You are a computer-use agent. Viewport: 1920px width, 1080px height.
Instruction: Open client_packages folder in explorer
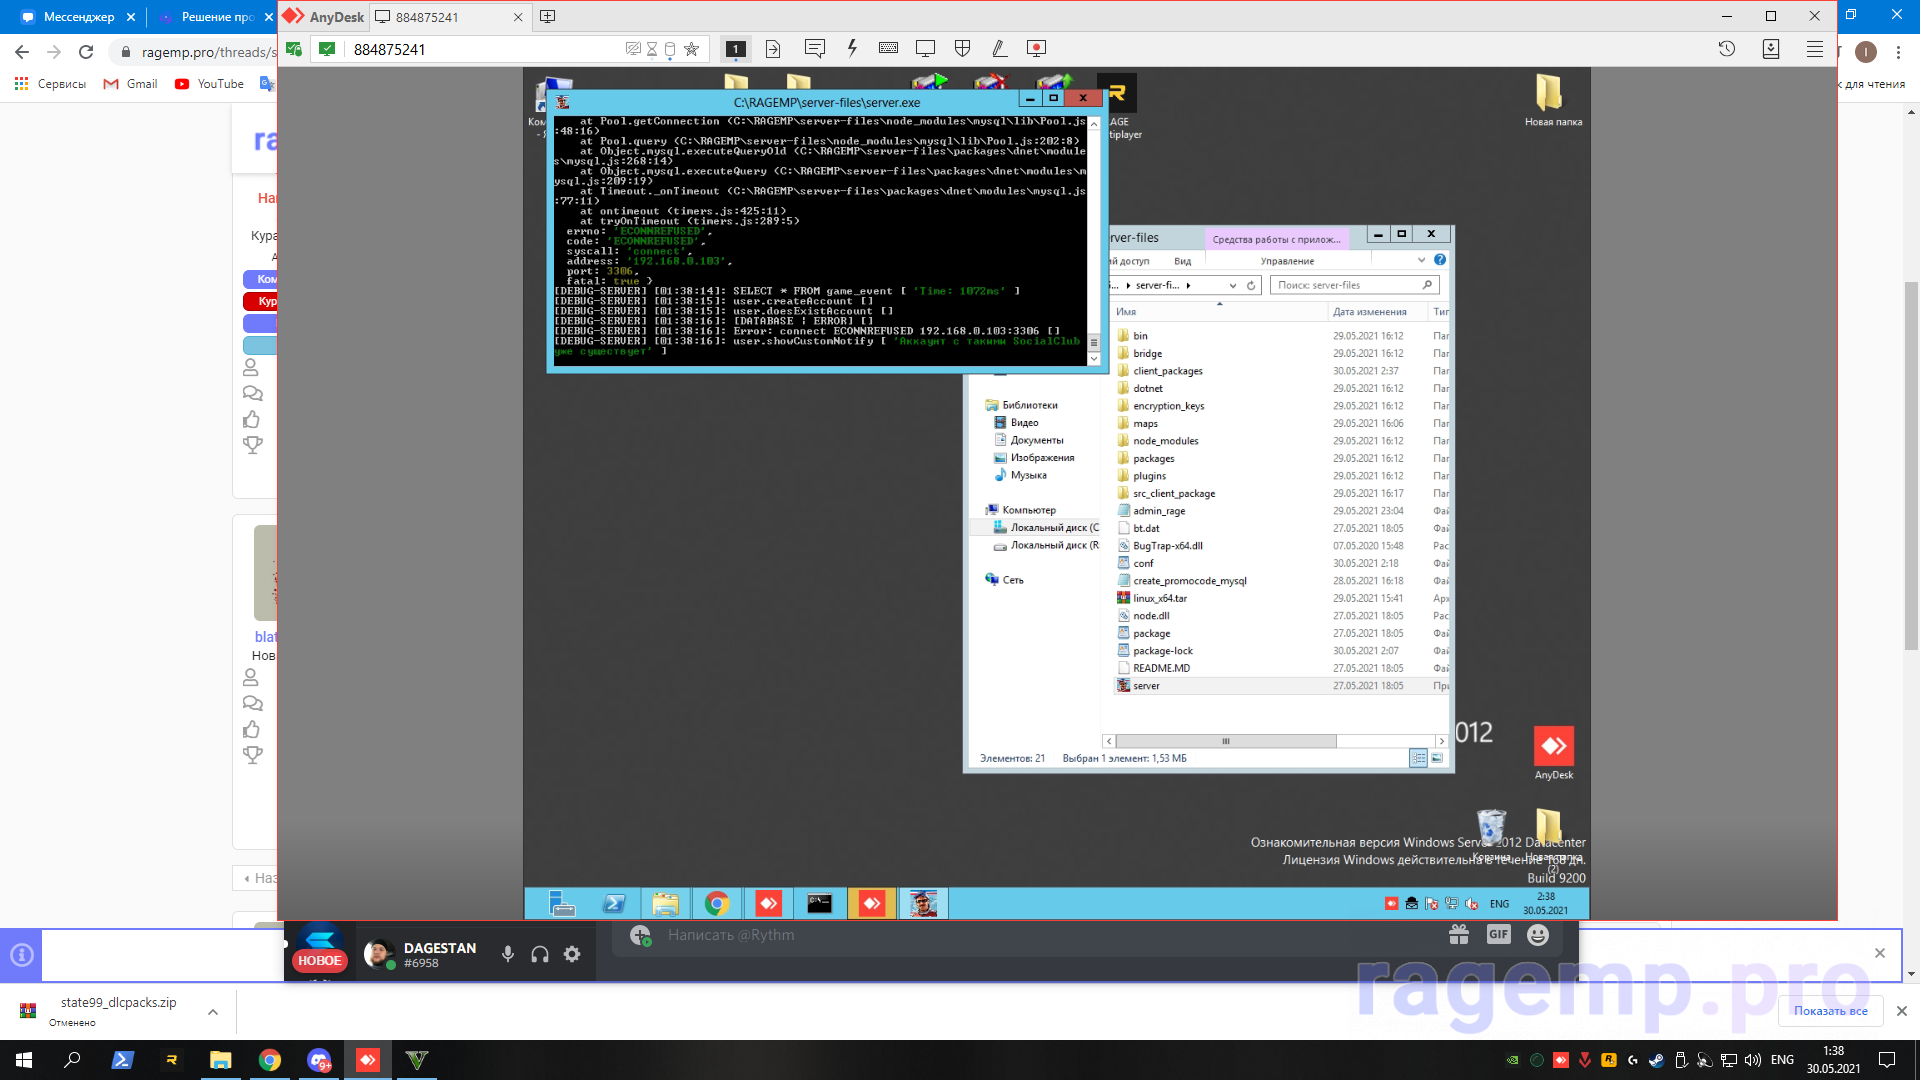tap(1167, 371)
